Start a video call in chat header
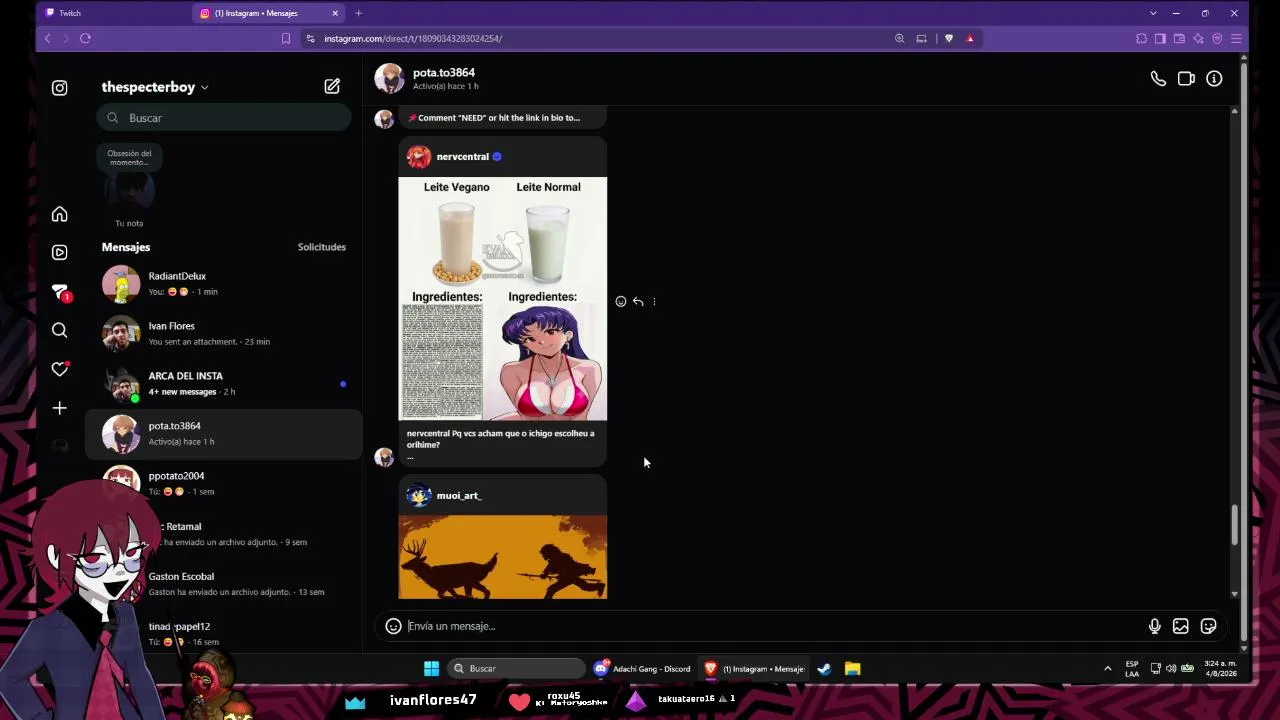This screenshot has height=720, width=1280. pyautogui.click(x=1186, y=79)
